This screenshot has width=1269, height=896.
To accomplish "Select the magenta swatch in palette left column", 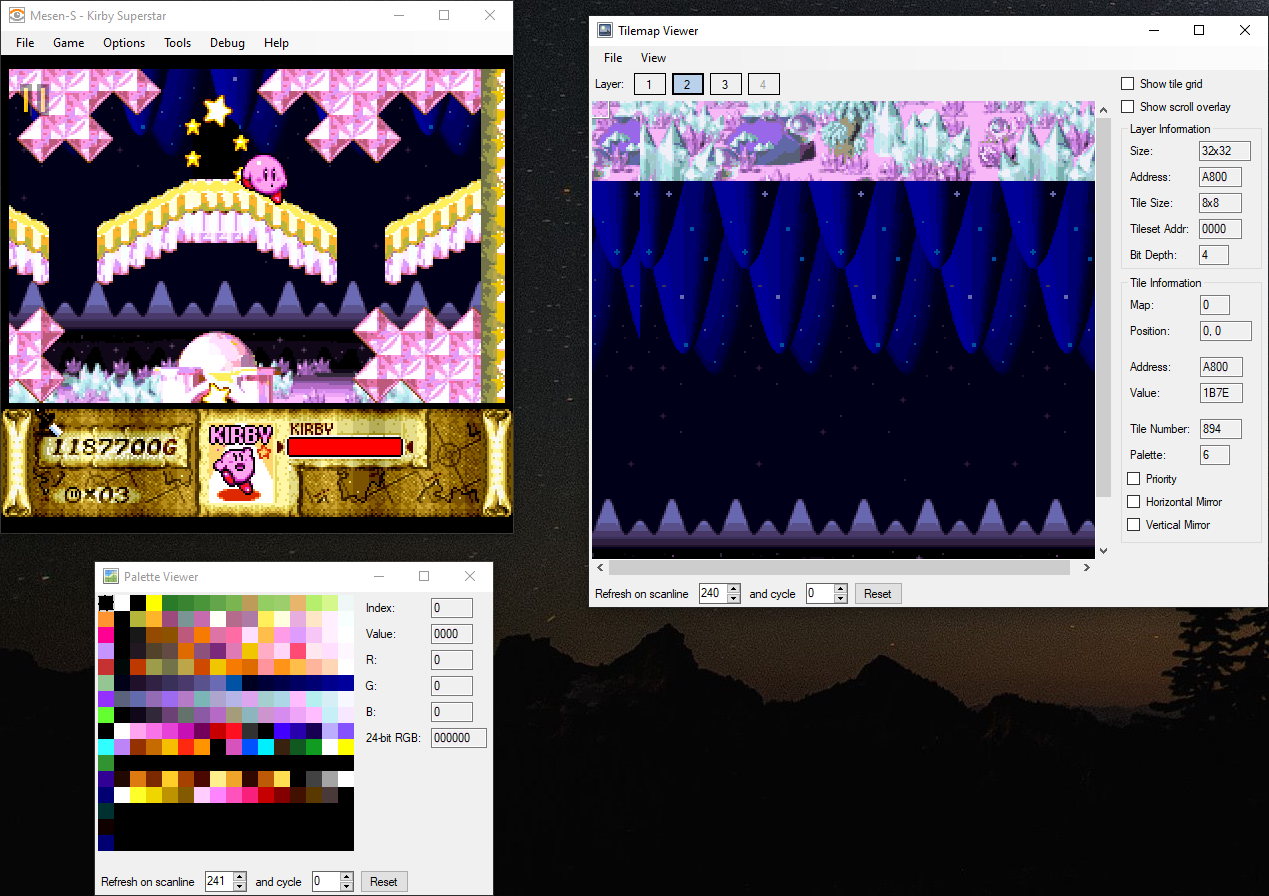I will click(106, 635).
